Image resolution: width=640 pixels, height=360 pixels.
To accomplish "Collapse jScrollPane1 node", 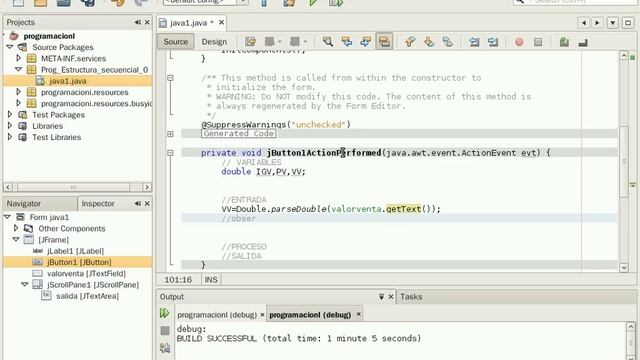I will click(x=24, y=284).
